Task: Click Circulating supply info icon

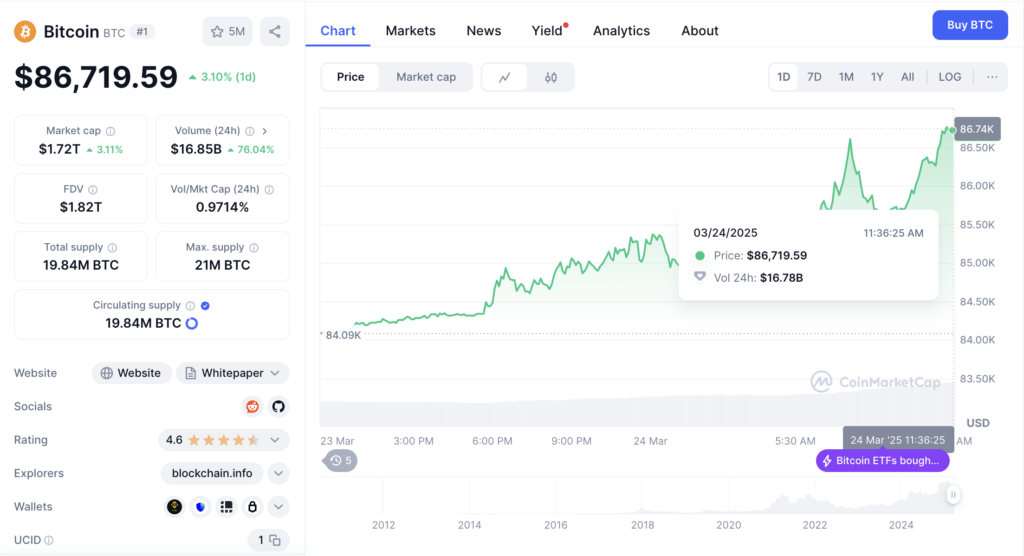Action: point(190,306)
